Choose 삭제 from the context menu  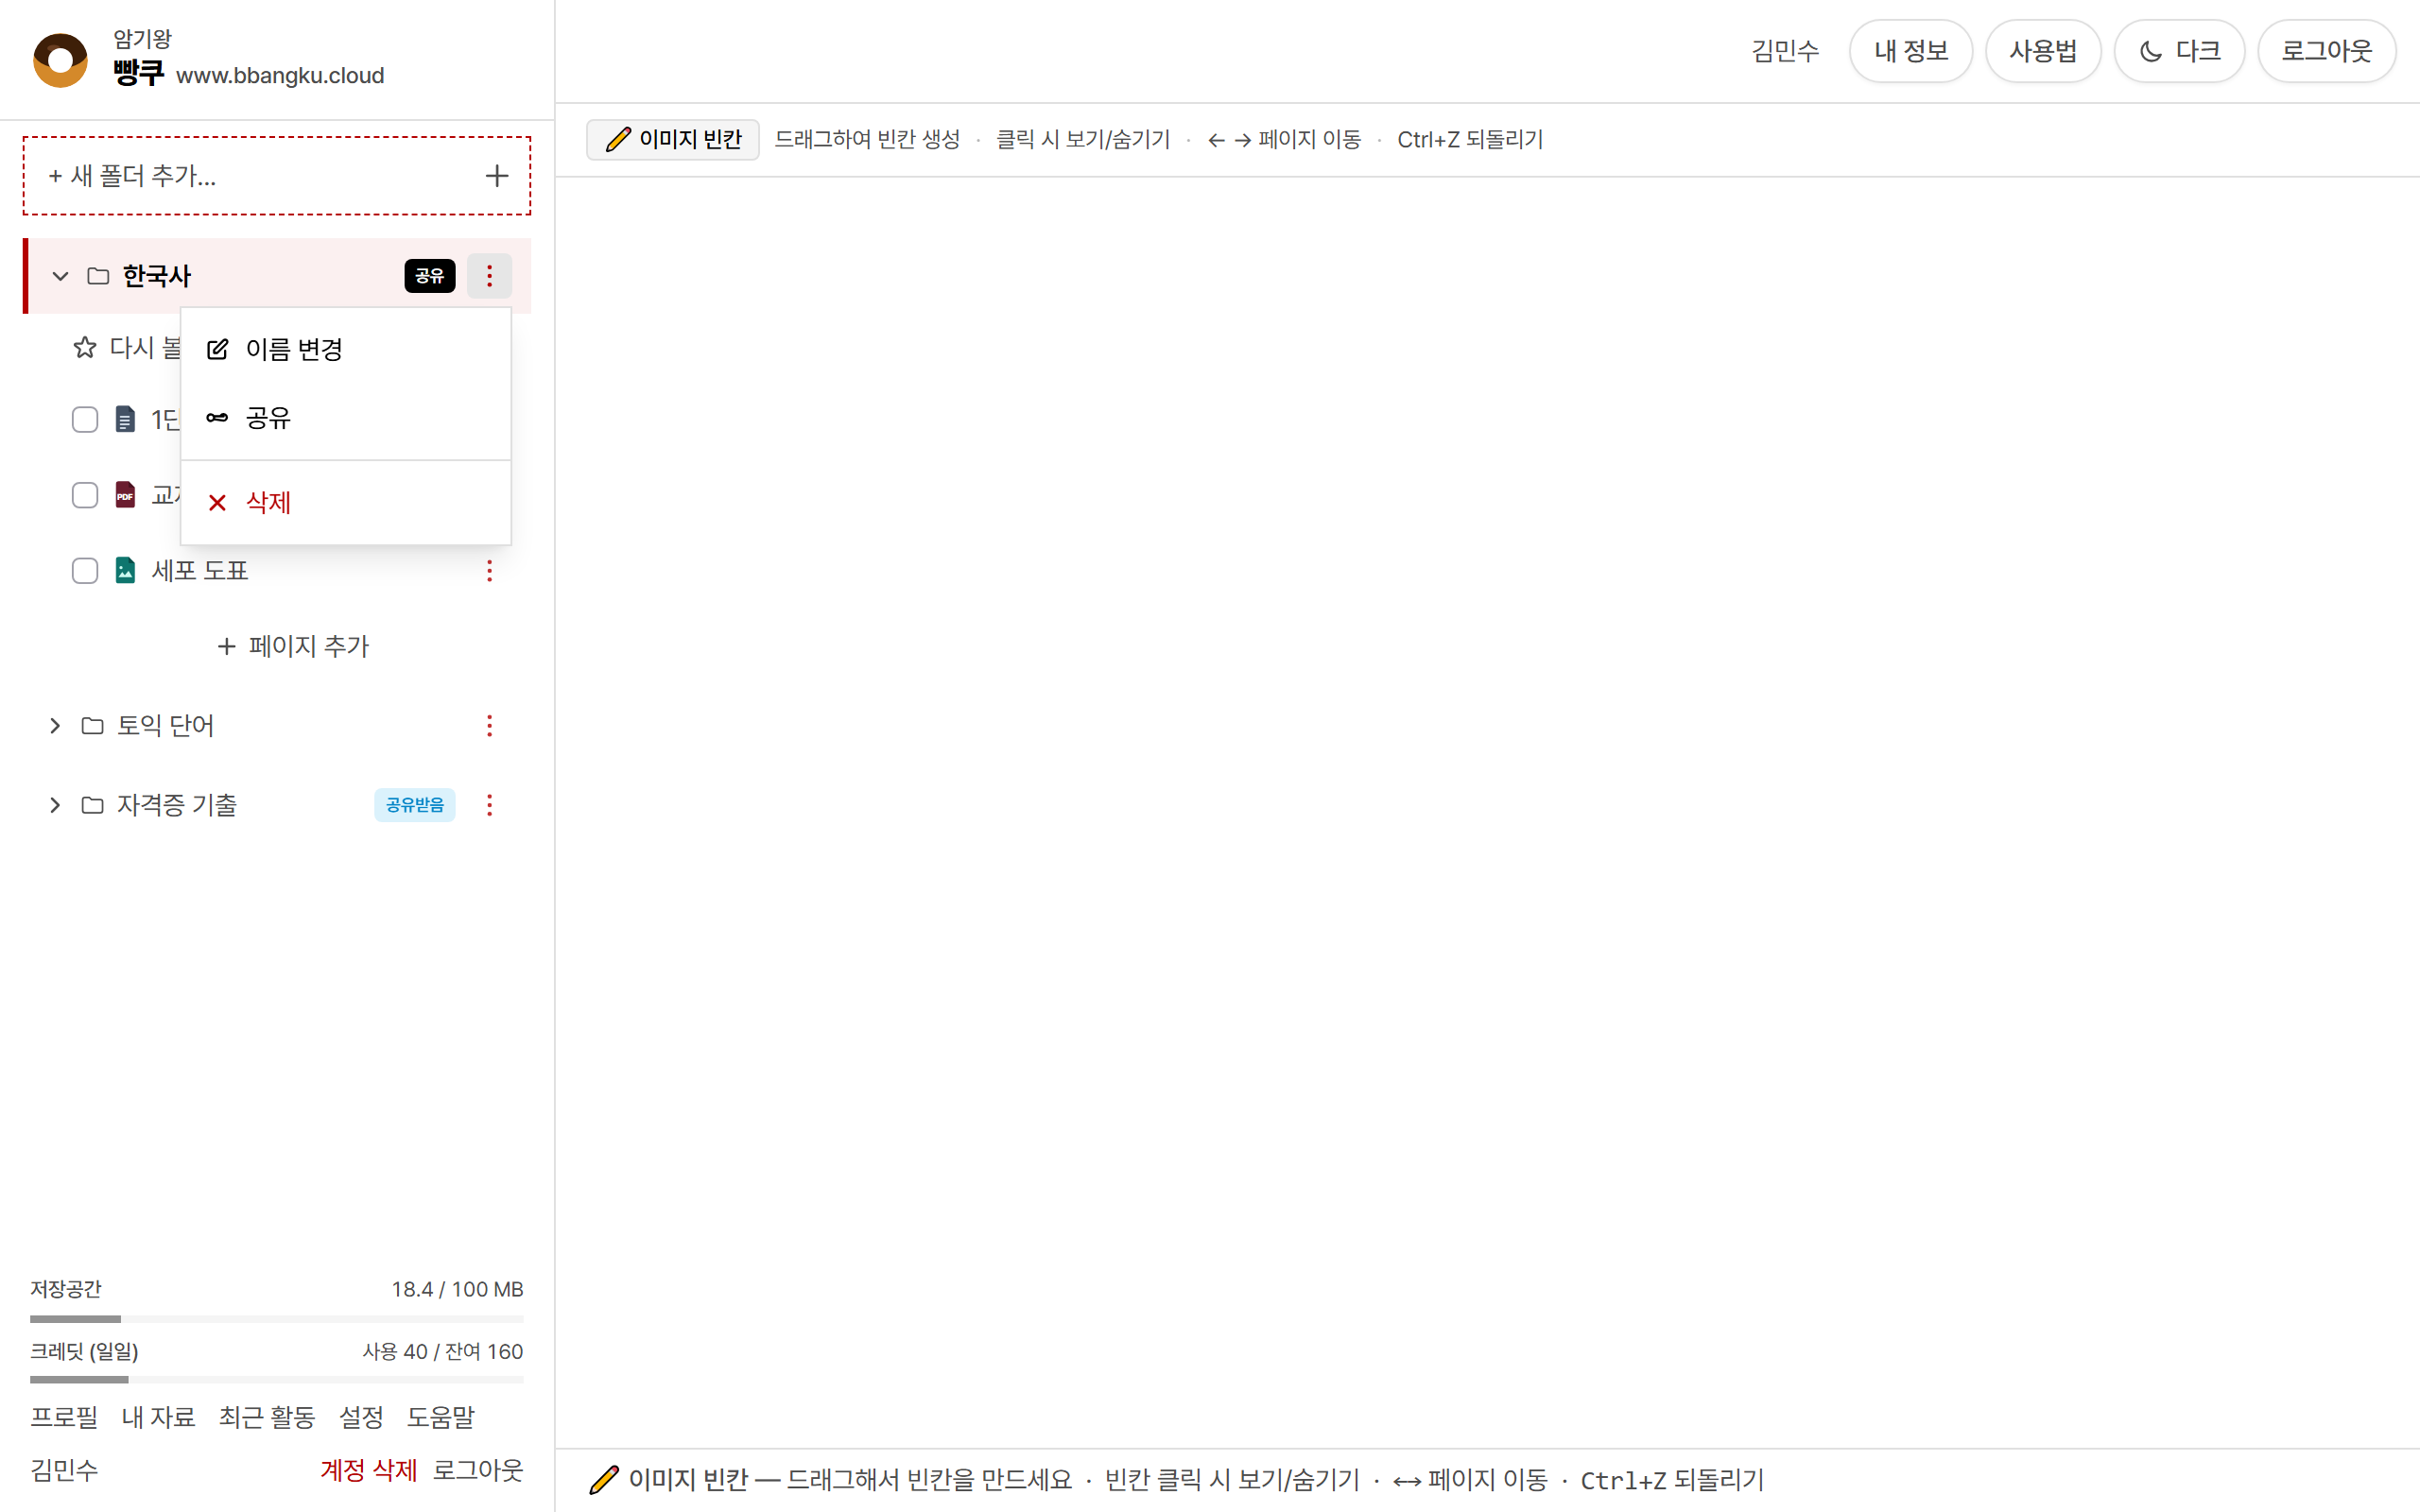point(346,502)
